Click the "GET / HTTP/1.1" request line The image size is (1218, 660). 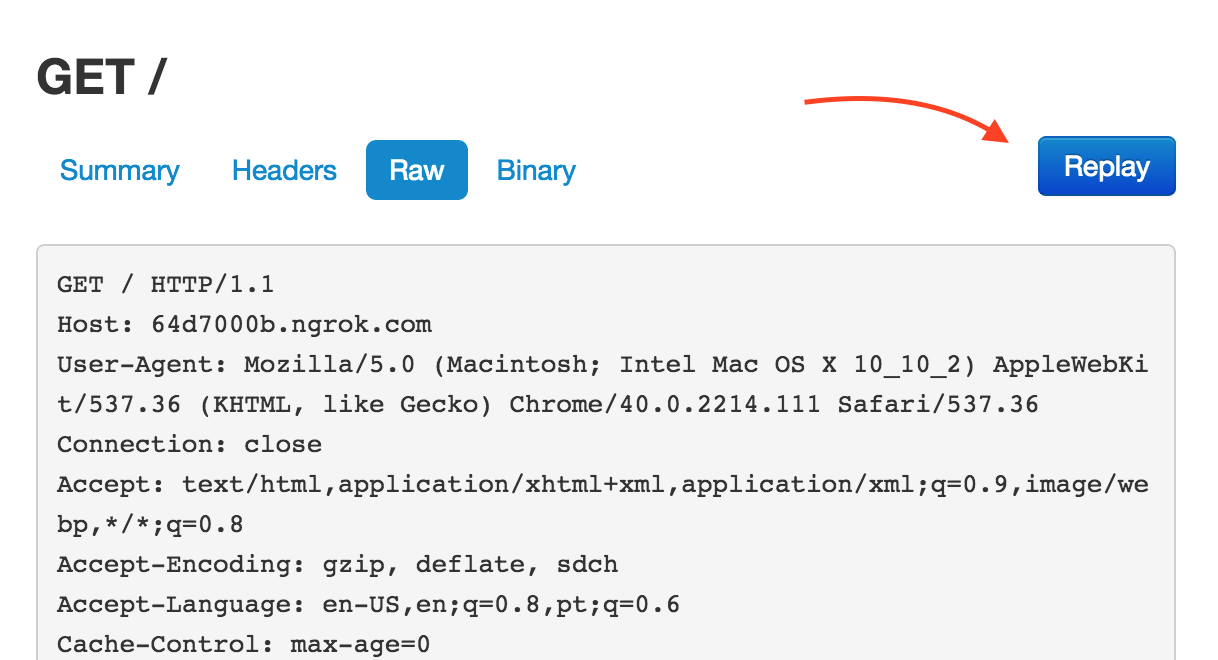165,285
